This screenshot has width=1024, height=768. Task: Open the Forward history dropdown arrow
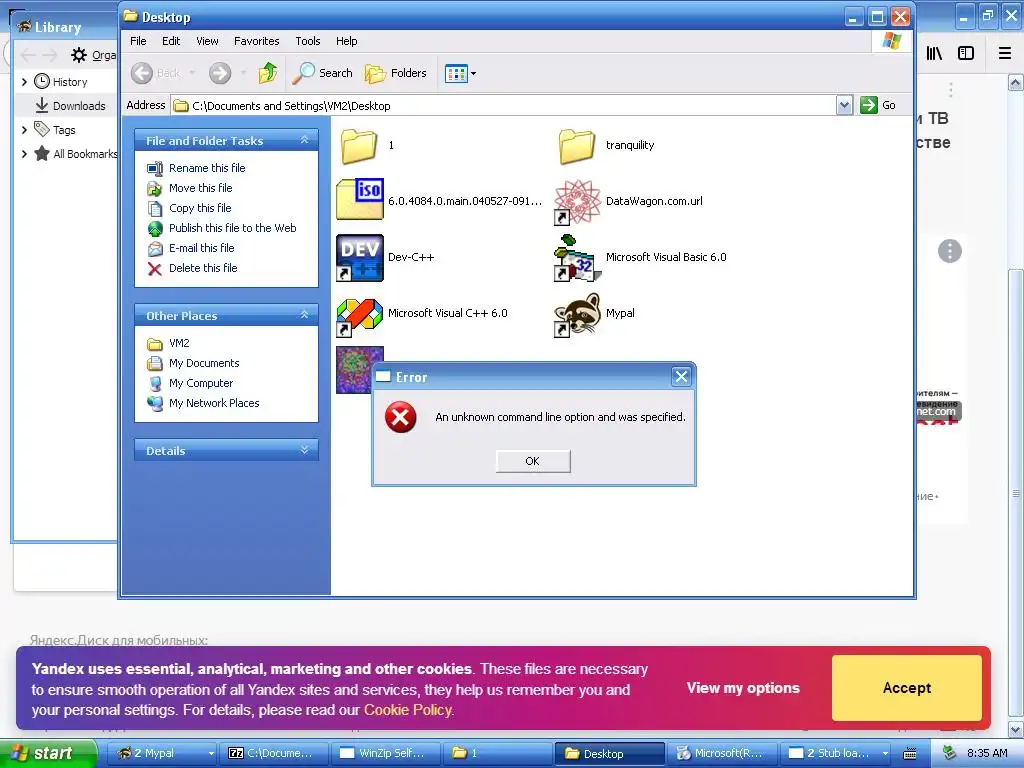tap(244, 73)
